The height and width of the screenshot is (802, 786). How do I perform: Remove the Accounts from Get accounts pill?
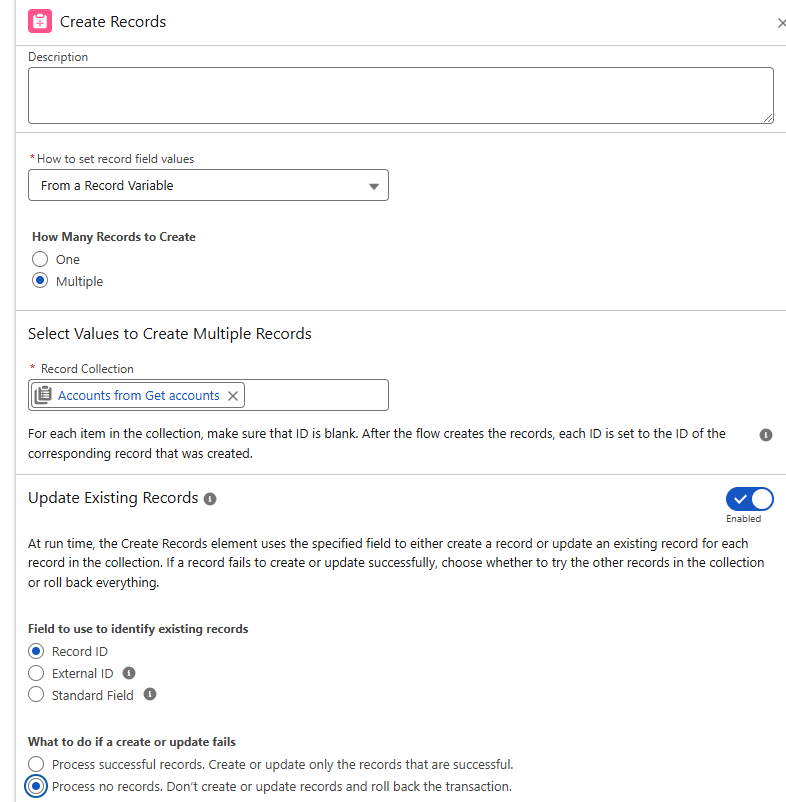point(233,395)
